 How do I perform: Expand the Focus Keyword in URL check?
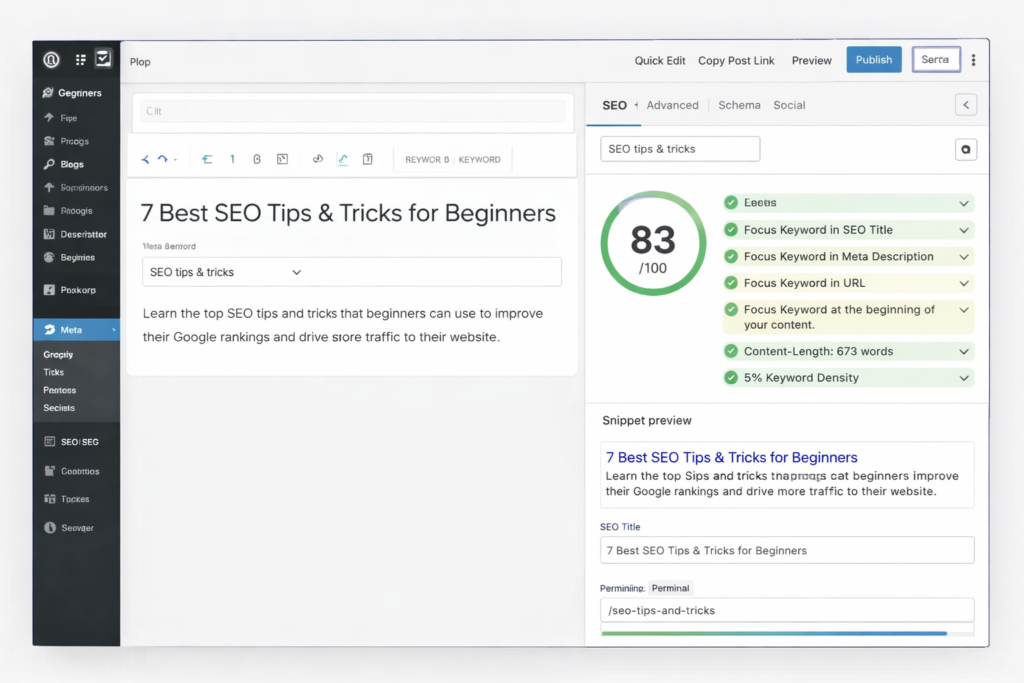point(963,283)
